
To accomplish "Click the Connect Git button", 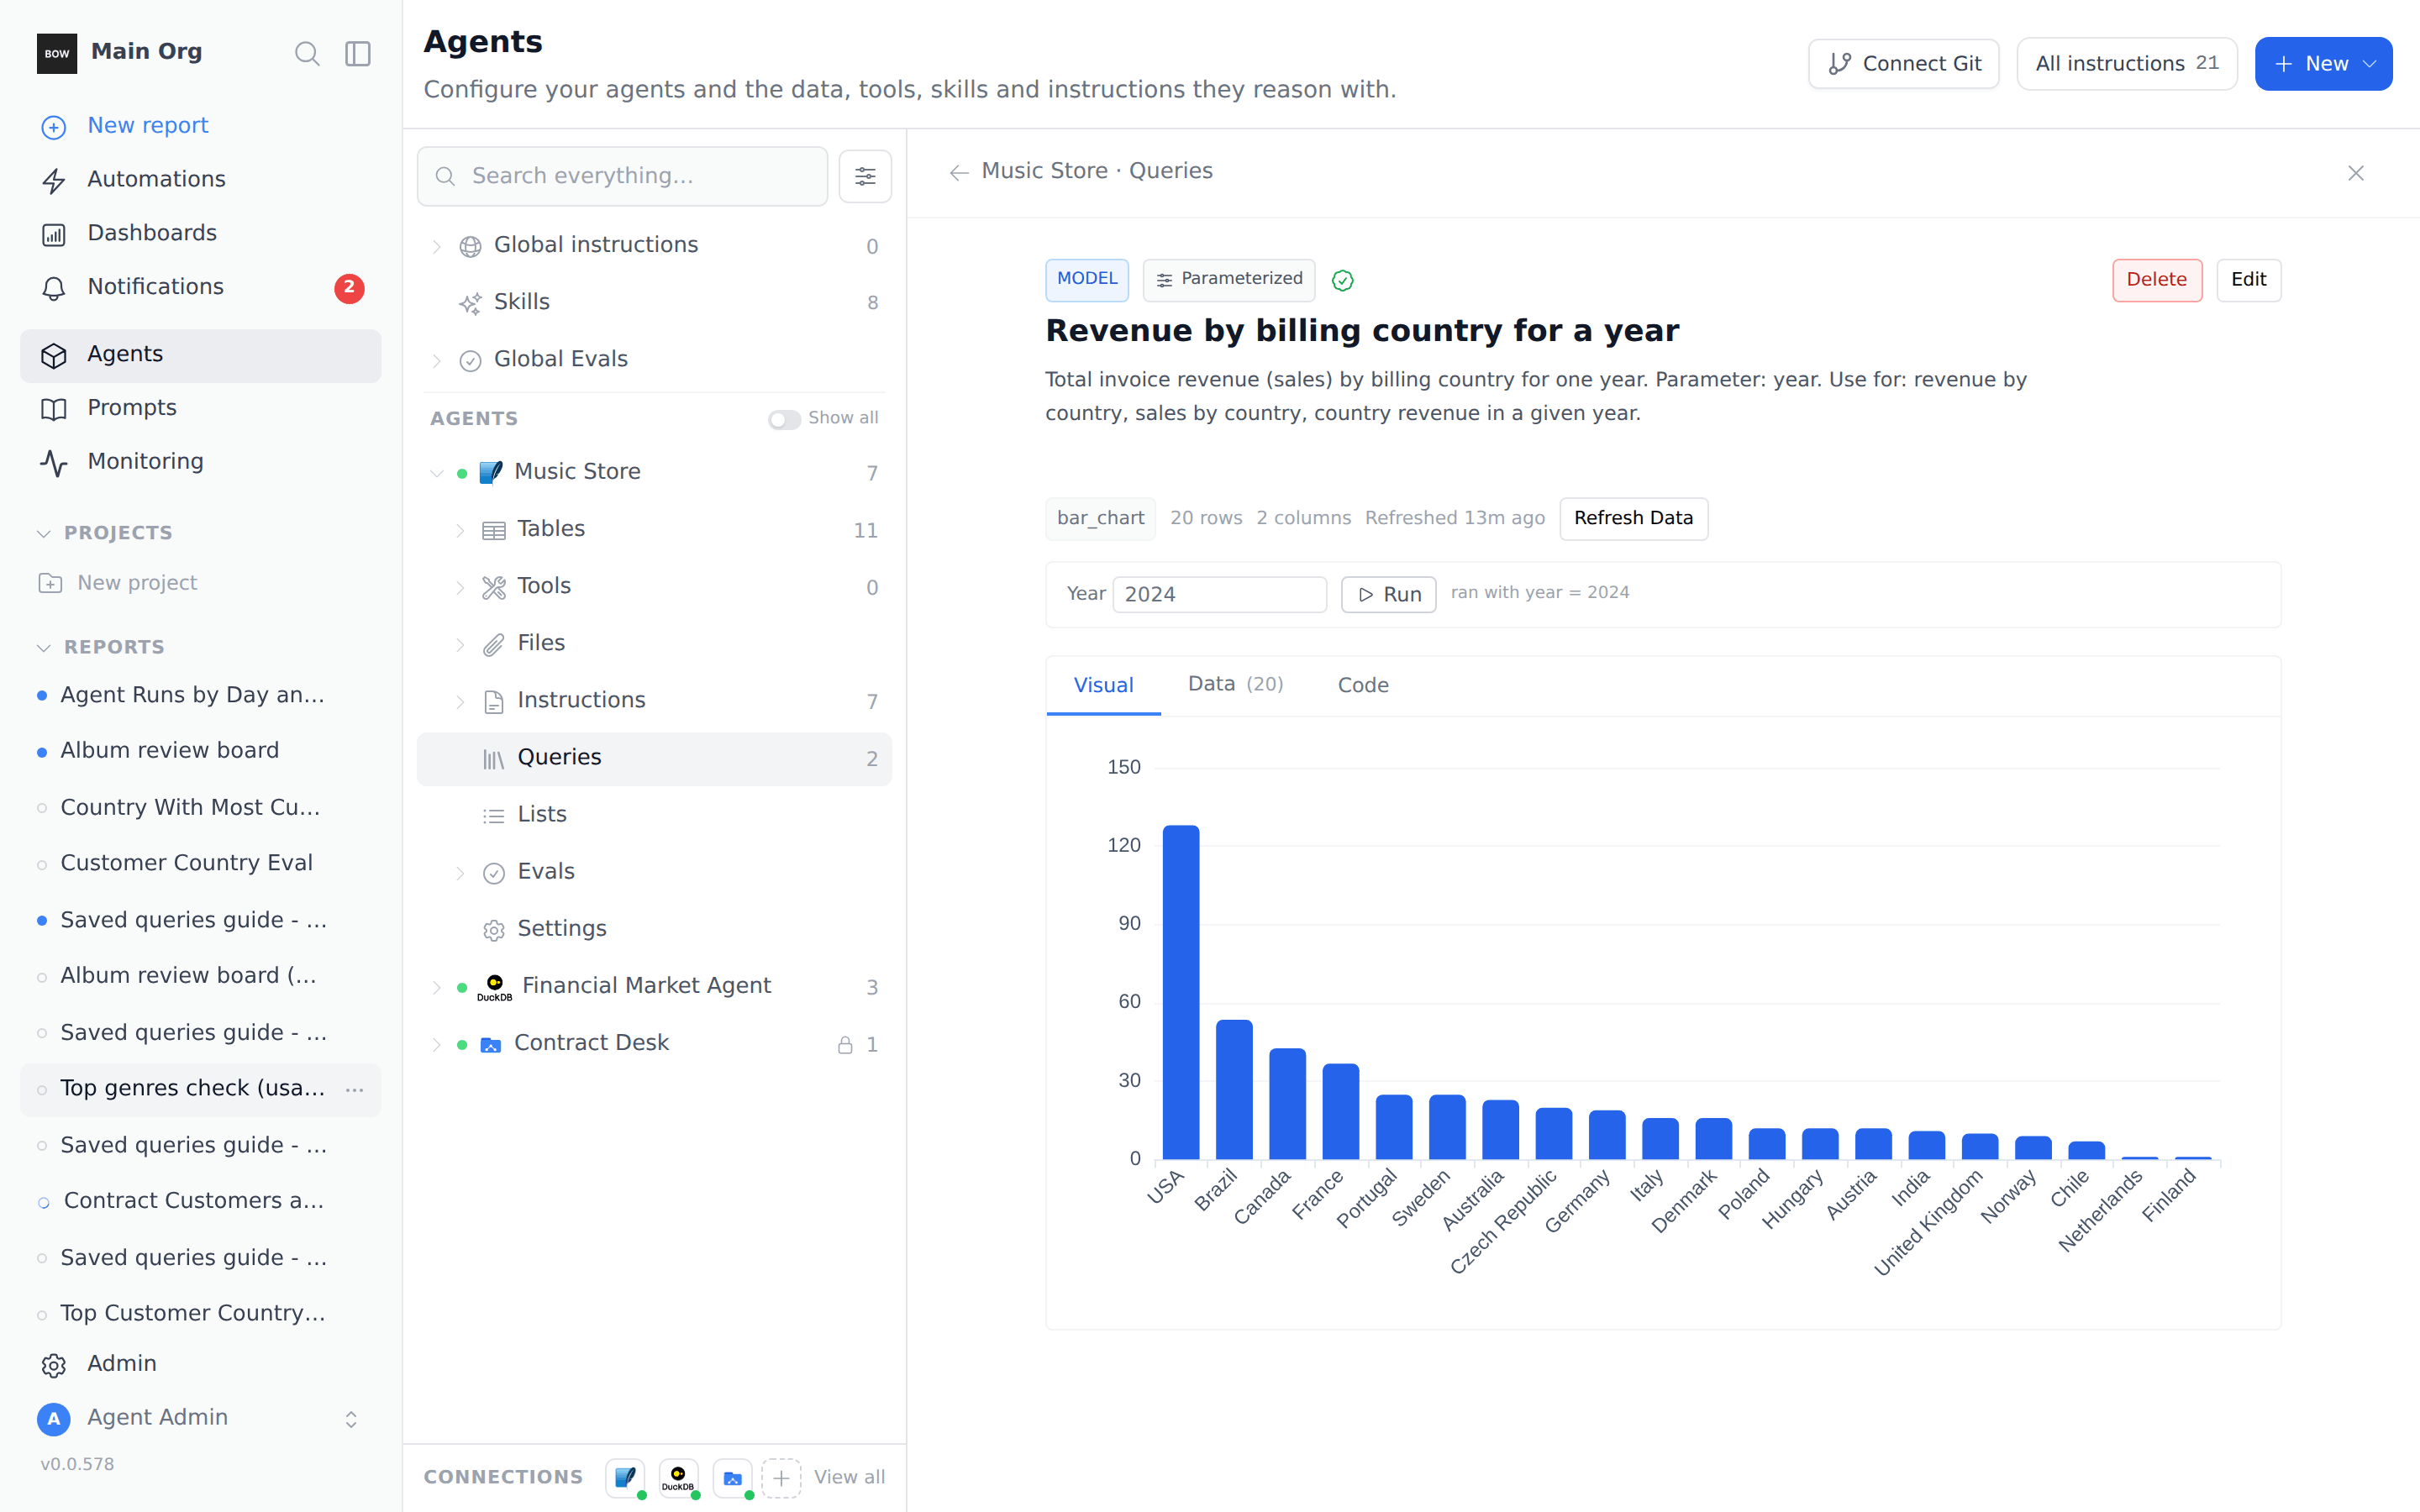I will pos(1903,64).
